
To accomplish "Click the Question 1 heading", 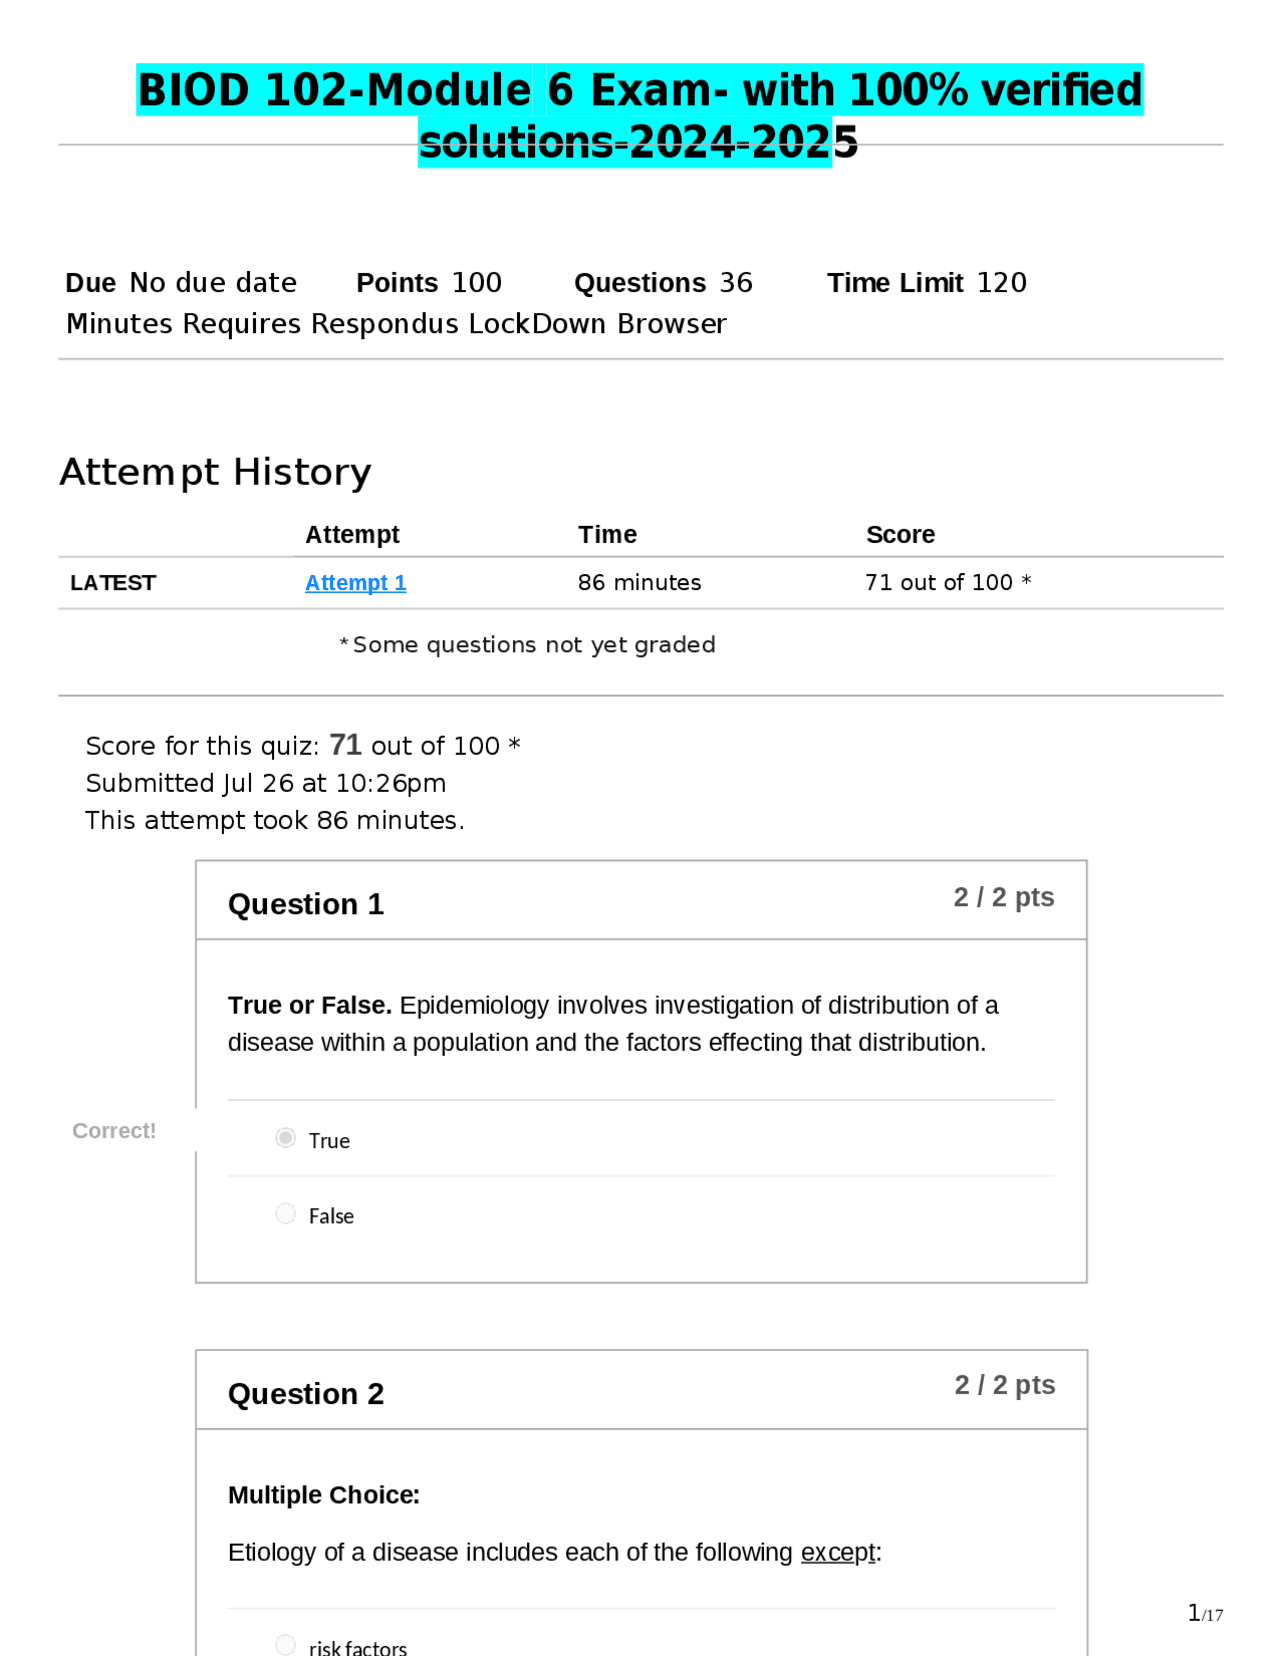I will (306, 904).
